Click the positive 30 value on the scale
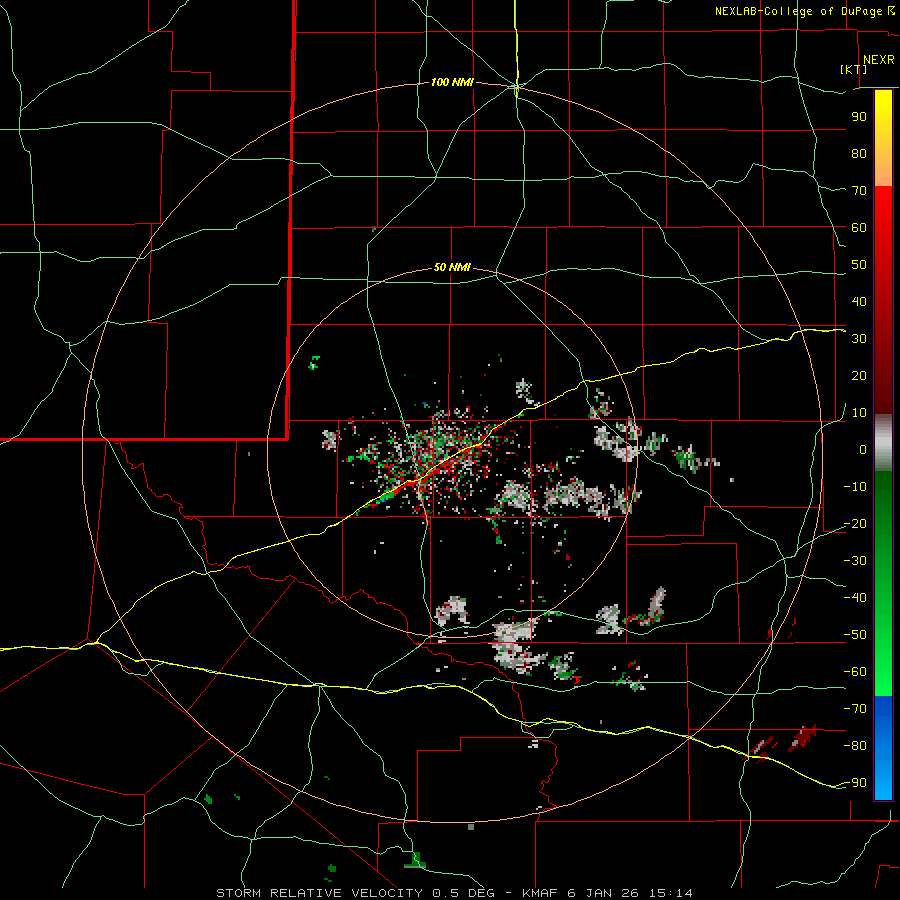This screenshot has width=900, height=900. click(859, 339)
